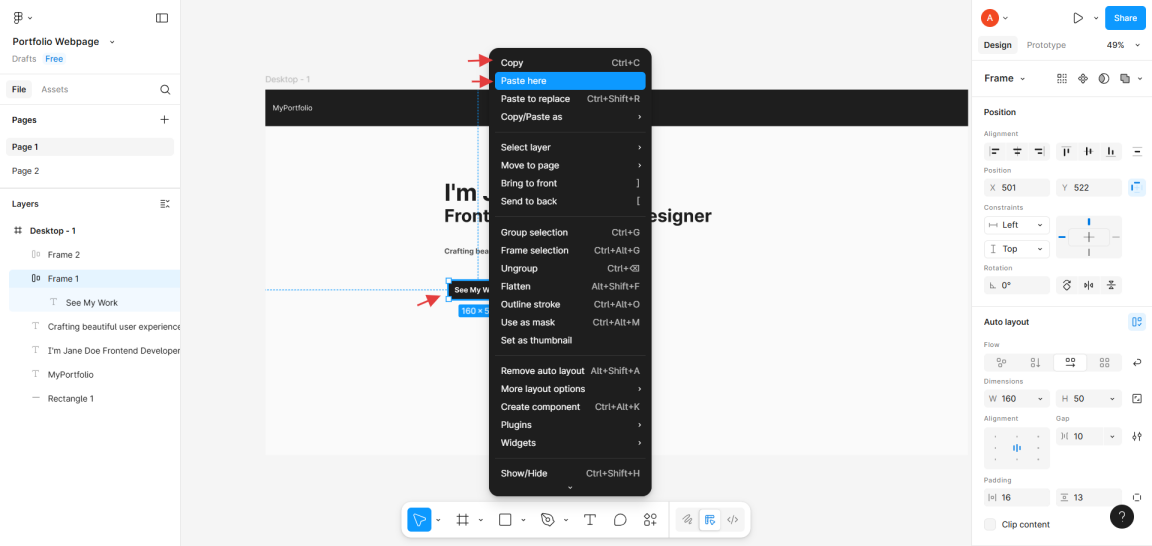Add a new page with plus icon
Image resolution: width=1152 pixels, height=546 pixels.
(165, 120)
